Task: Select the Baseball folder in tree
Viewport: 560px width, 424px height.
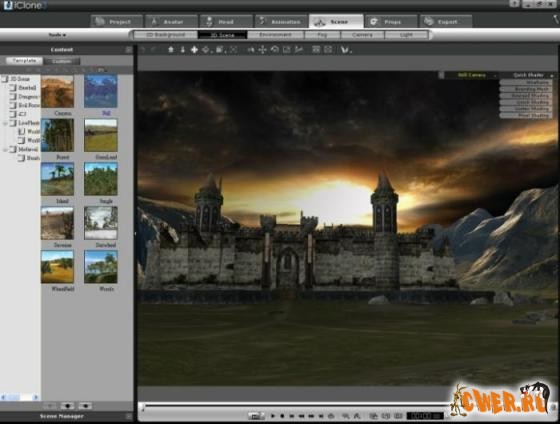Action: tap(24, 88)
